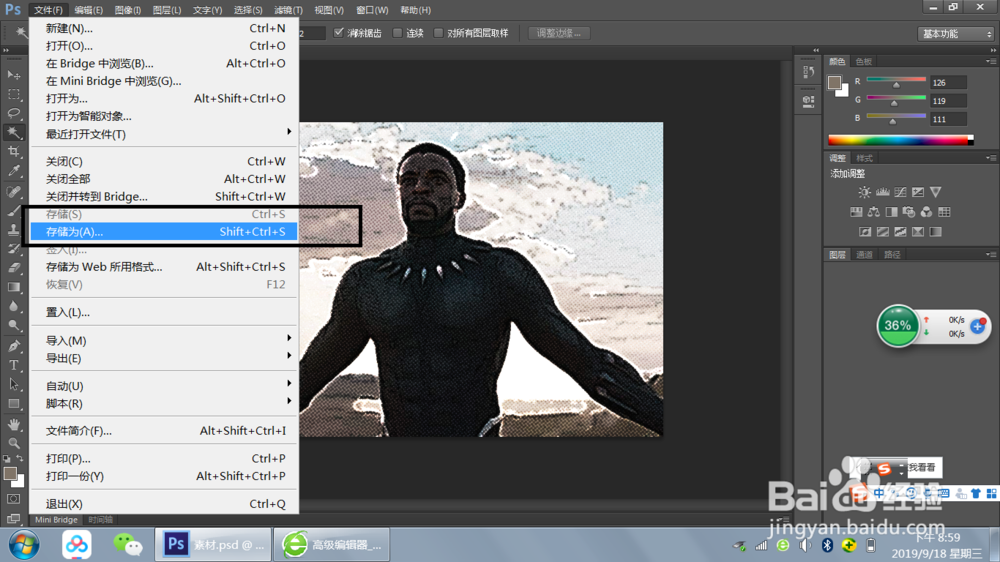Choose 存储为(A)... from File menu
This screenshot has height=562, width=1000.
[165, 232]
